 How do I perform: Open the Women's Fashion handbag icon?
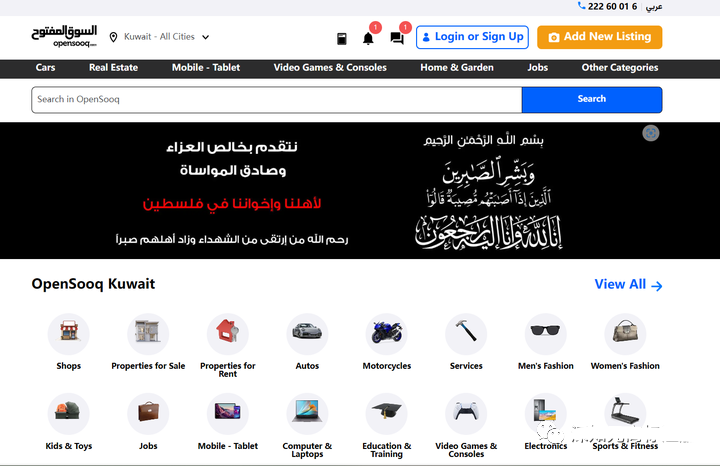[625, 334]
